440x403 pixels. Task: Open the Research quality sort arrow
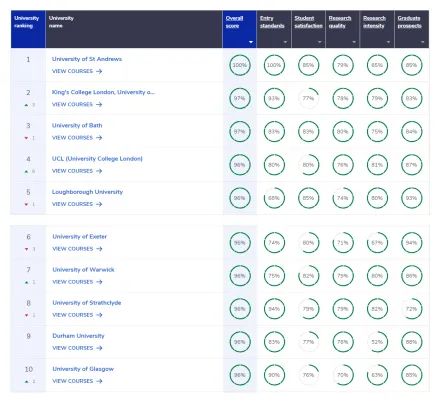pyautogui.click(x=354, y=42)
